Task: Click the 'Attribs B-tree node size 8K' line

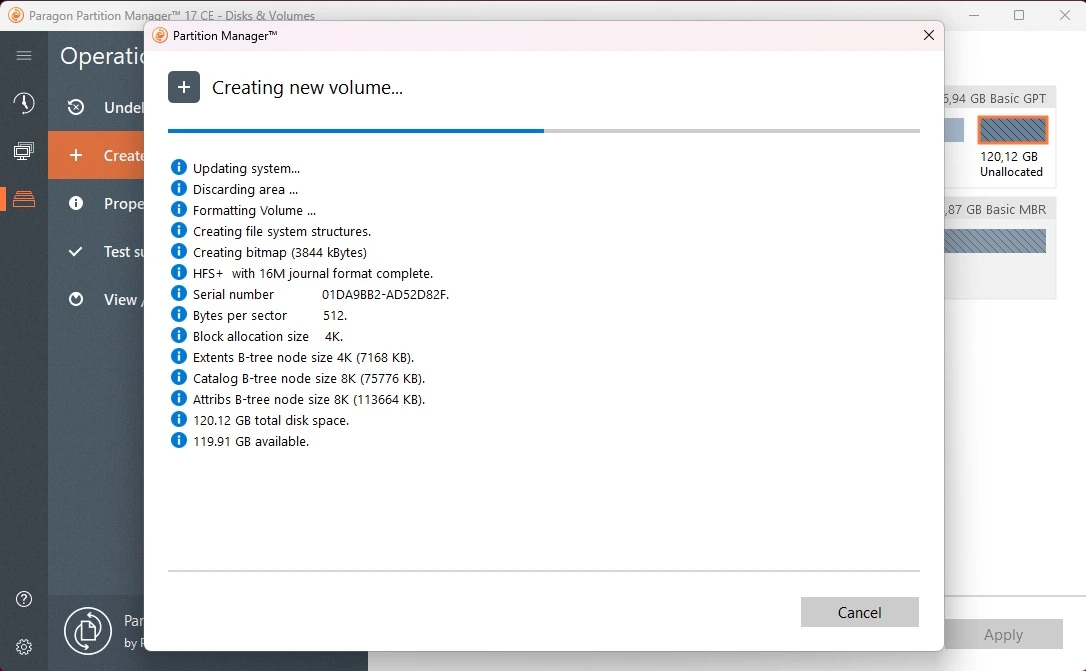Action: point(309,400)
